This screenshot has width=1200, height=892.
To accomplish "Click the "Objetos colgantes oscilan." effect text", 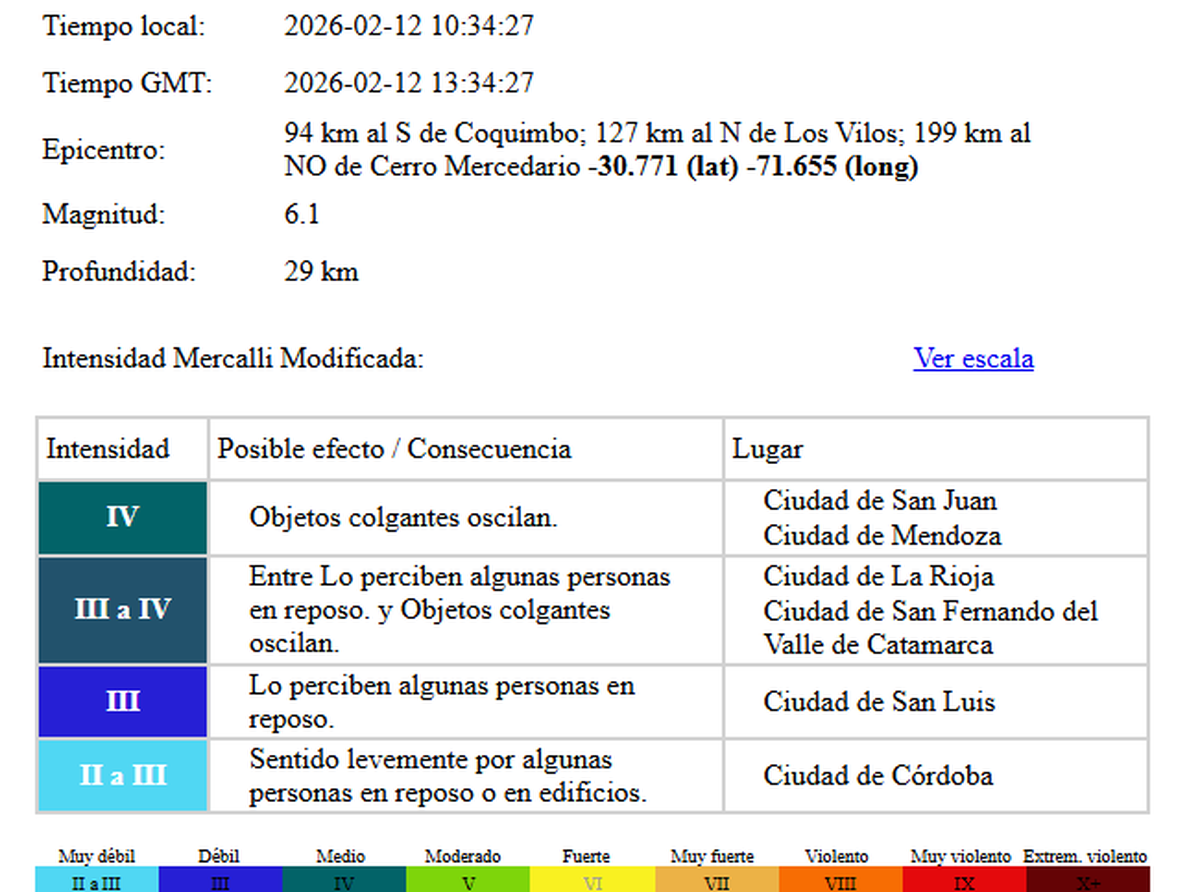I will tap(403, 518).
